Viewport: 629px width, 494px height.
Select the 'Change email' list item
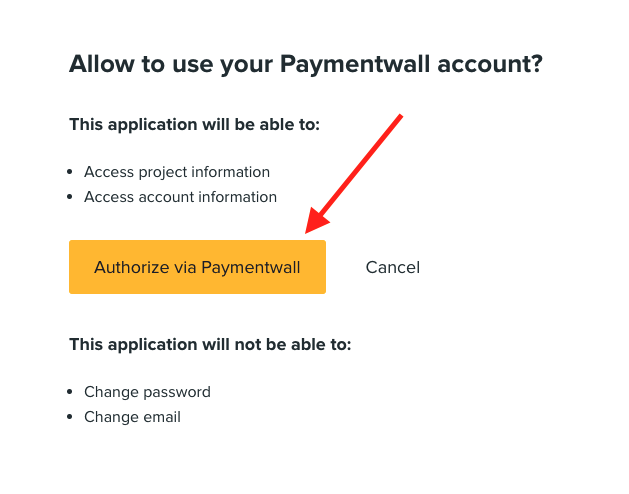132,417
